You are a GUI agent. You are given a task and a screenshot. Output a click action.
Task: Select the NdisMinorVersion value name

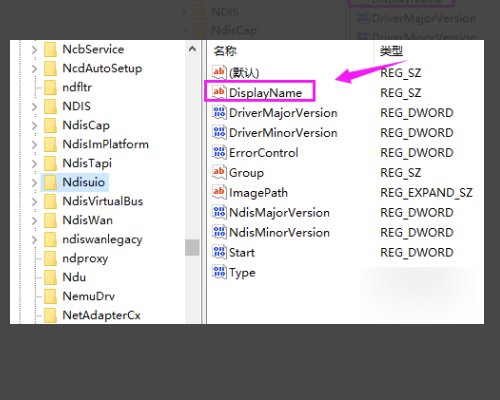pos(279,232)
